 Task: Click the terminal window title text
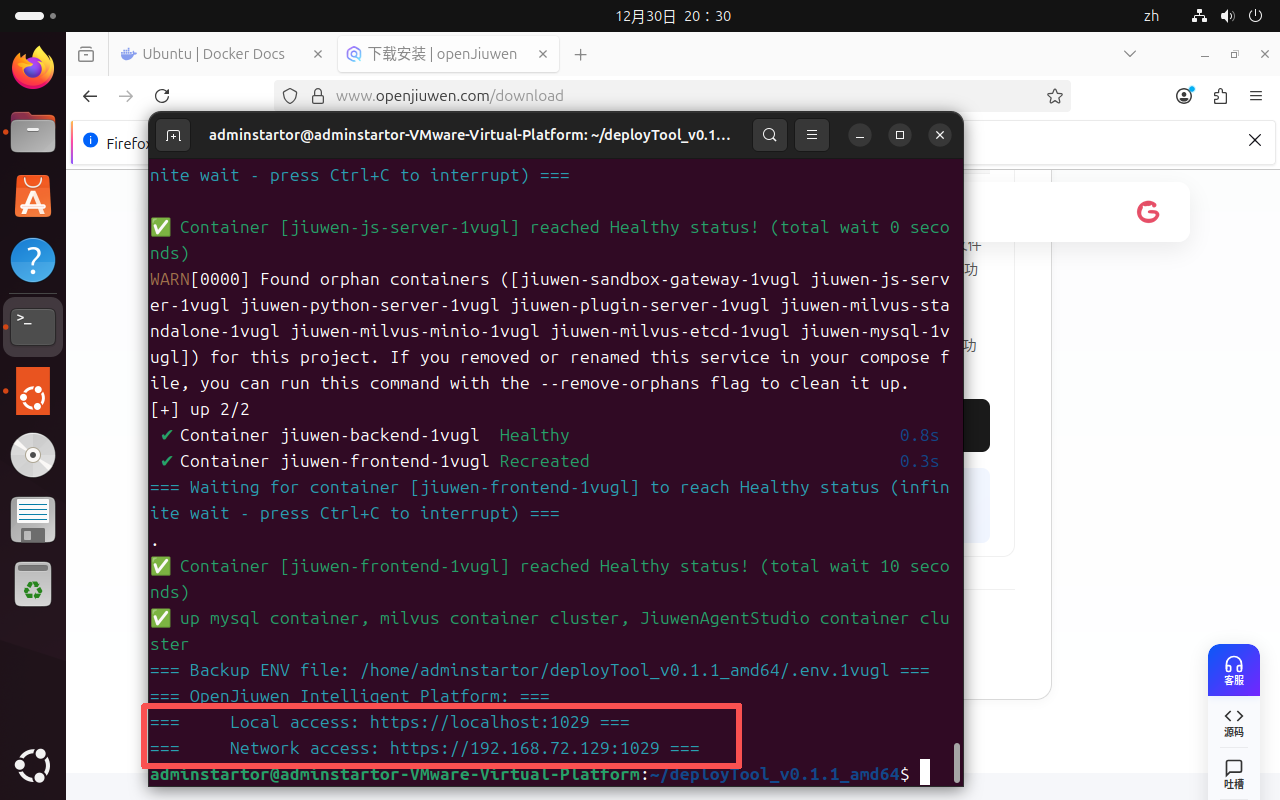(470, 135)
